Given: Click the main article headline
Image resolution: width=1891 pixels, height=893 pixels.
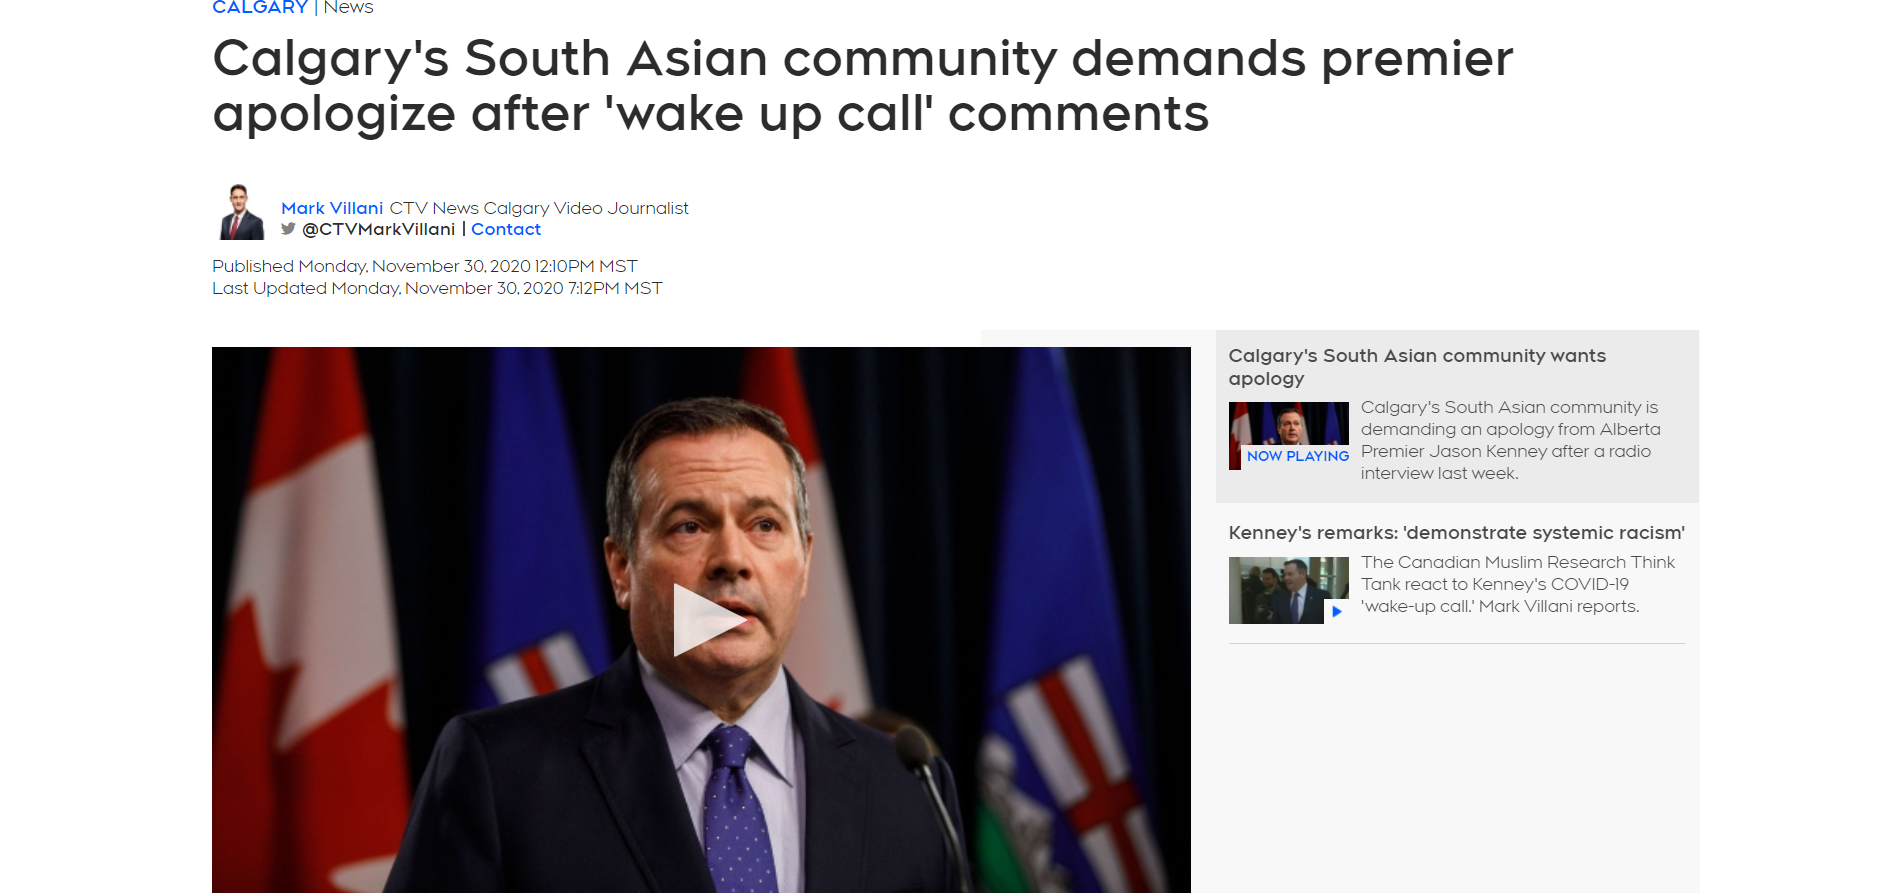Looking at the screenshot, I should click(x=862, y=85).
